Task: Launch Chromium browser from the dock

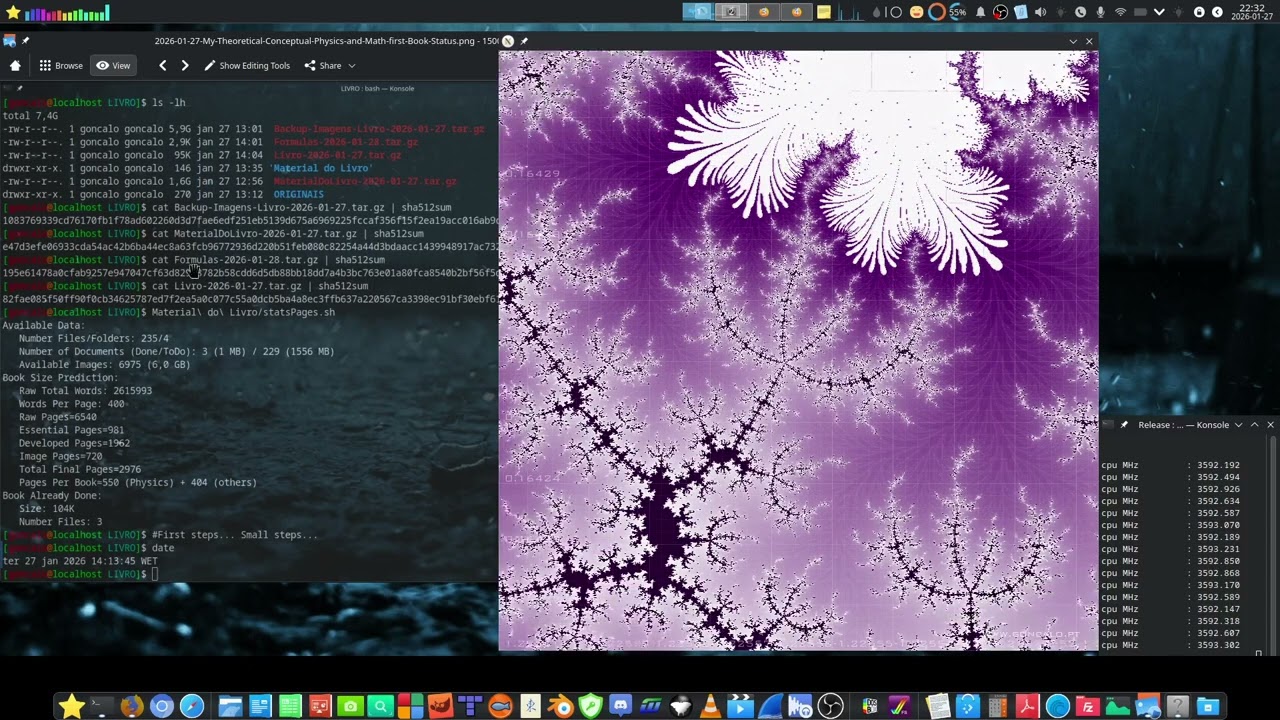Action: [x=161, y=707]
